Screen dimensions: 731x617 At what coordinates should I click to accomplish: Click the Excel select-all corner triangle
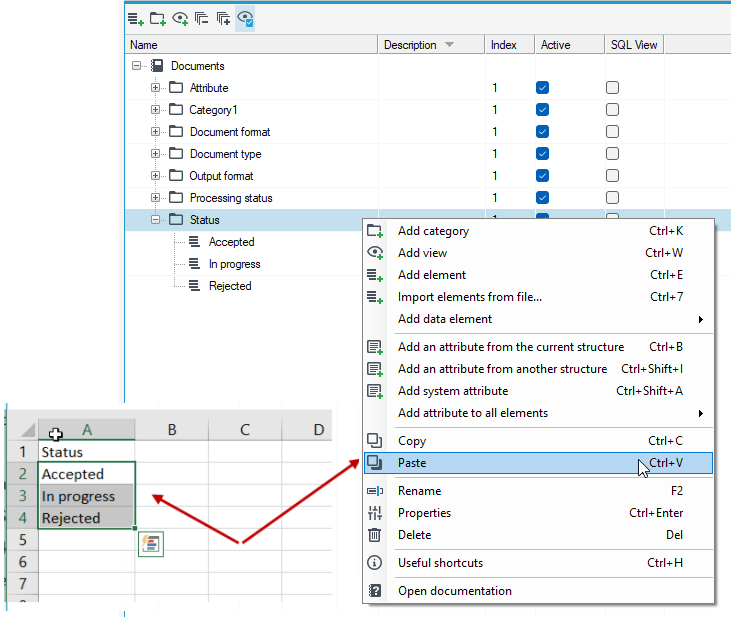click(x=28, y=430)
